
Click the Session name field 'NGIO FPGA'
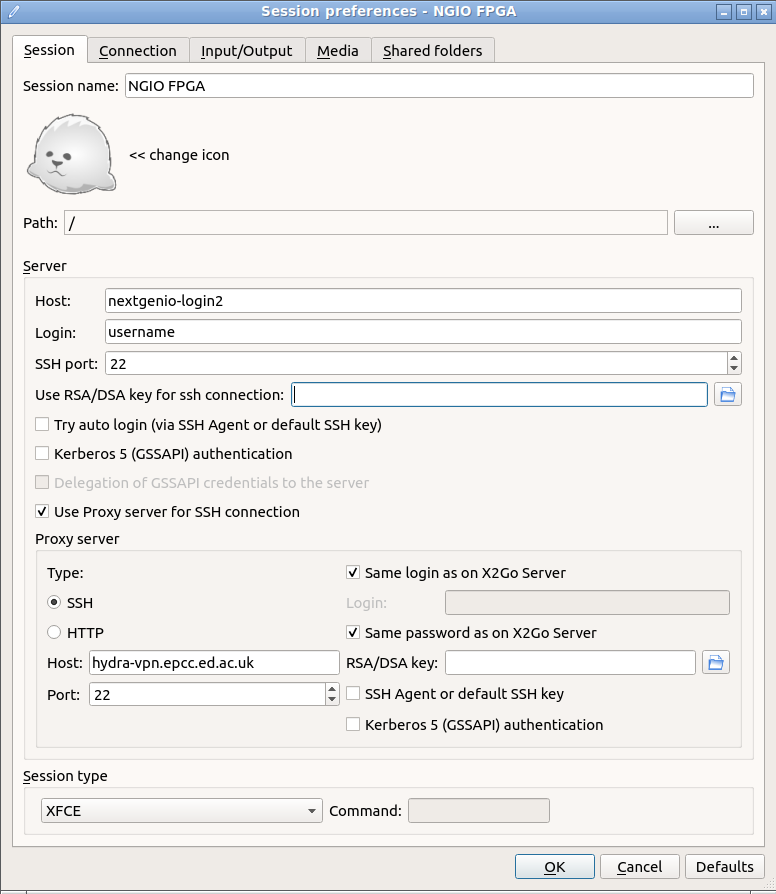[439, 86]
